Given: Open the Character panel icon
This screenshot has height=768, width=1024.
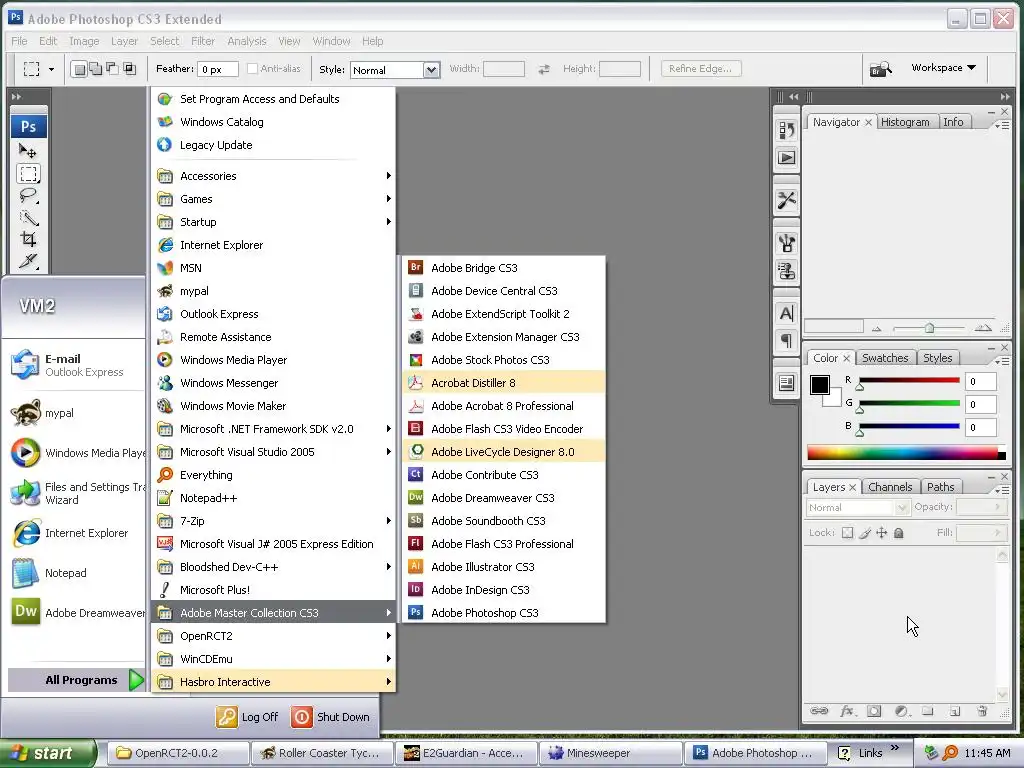Looking at the screenshot, I should click(786, 313).
